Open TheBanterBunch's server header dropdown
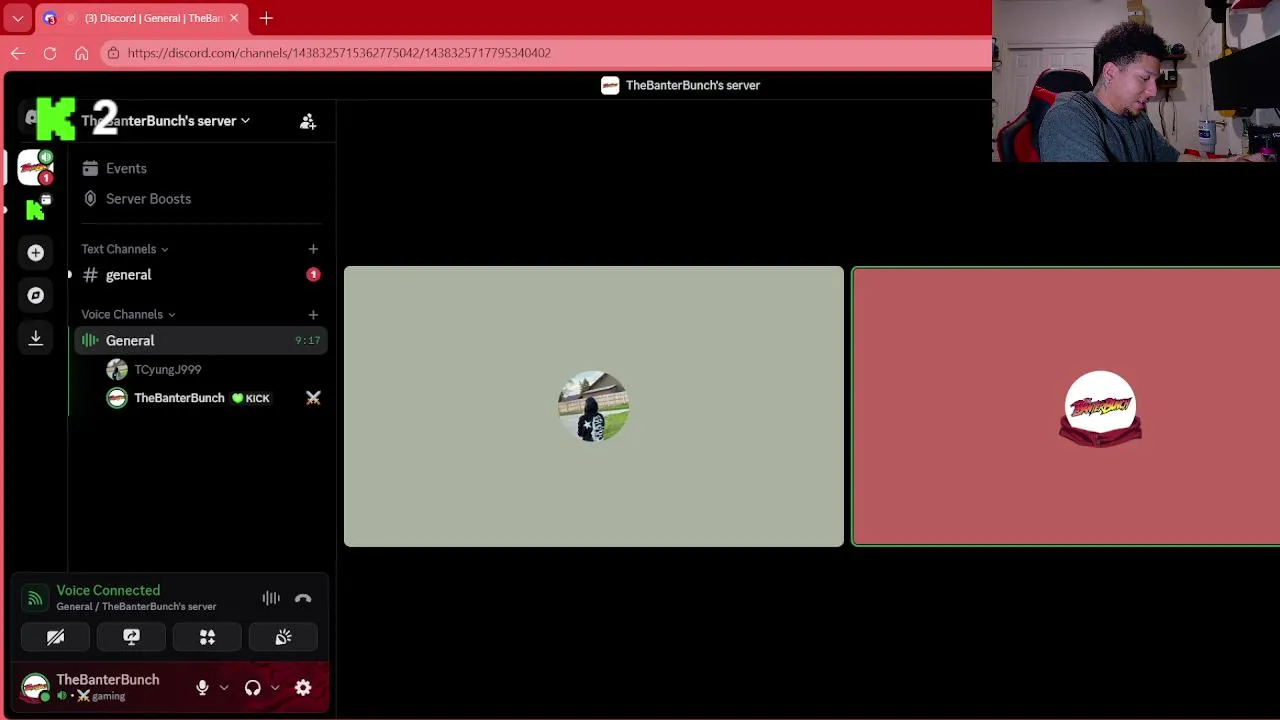The height and width of the screenshot is (720, 1280). coord(165,121)
